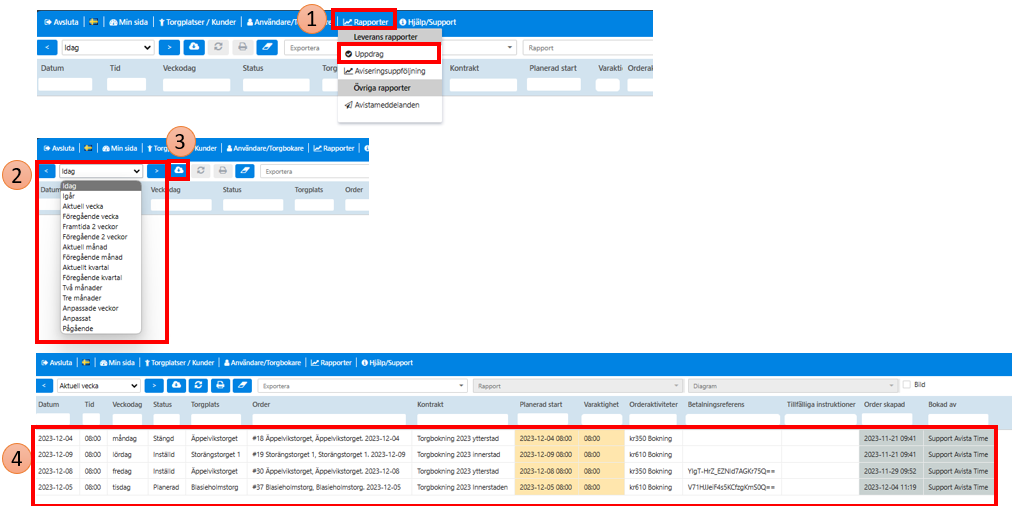Click the greyed print icon in top panel
Viewport: 1014px width, 506px height.
tap(243, 47)
